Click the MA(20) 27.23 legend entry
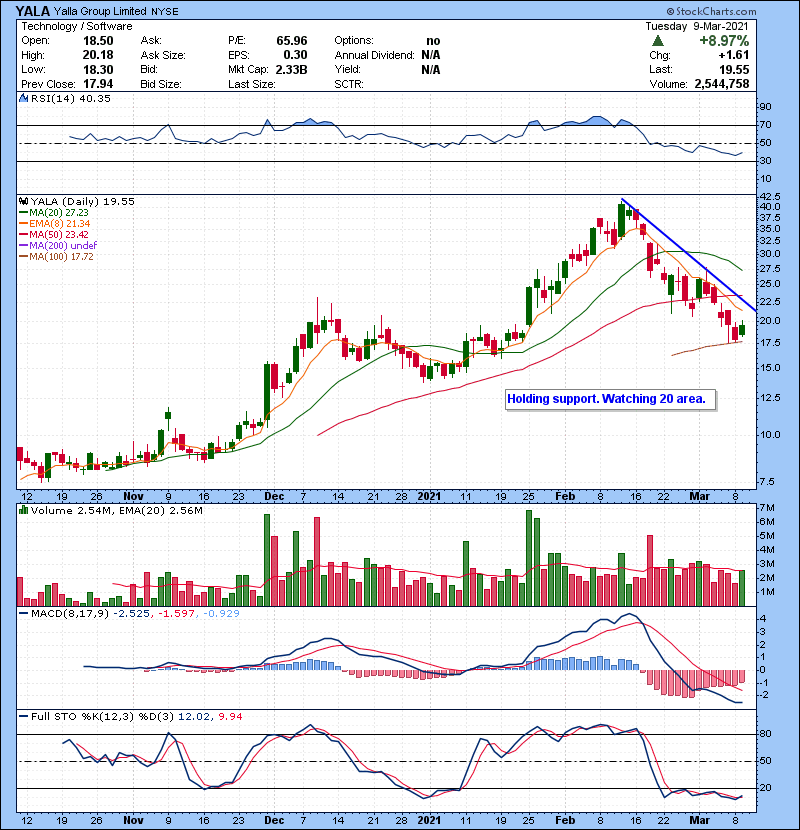Image resolution: width=800 pixels, height=830 pixels. 55,213
